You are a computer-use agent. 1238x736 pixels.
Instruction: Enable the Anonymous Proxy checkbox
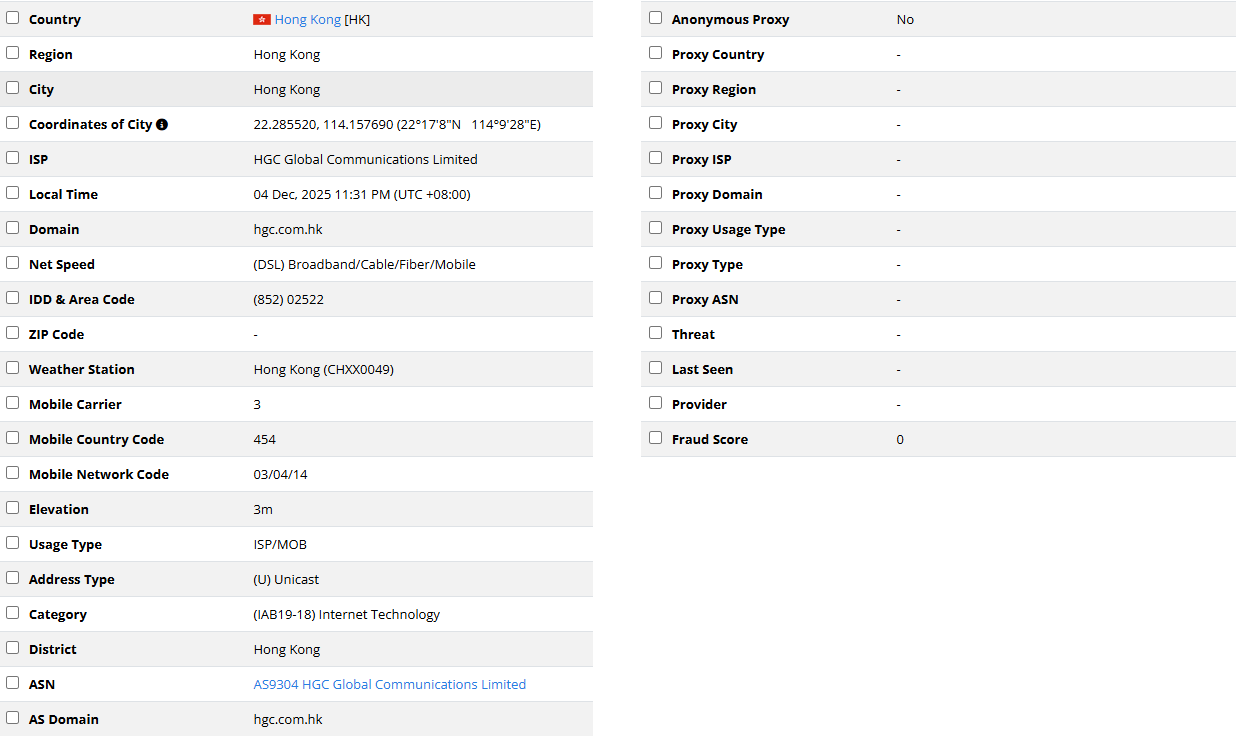click(656, 18)
